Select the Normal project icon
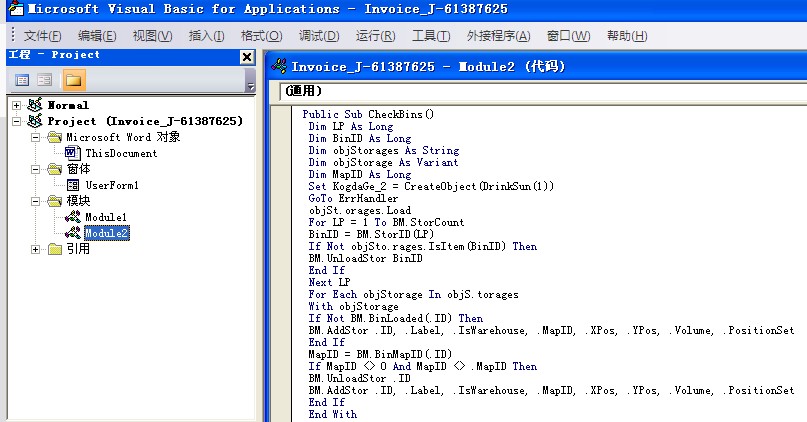 coord(34,105)
